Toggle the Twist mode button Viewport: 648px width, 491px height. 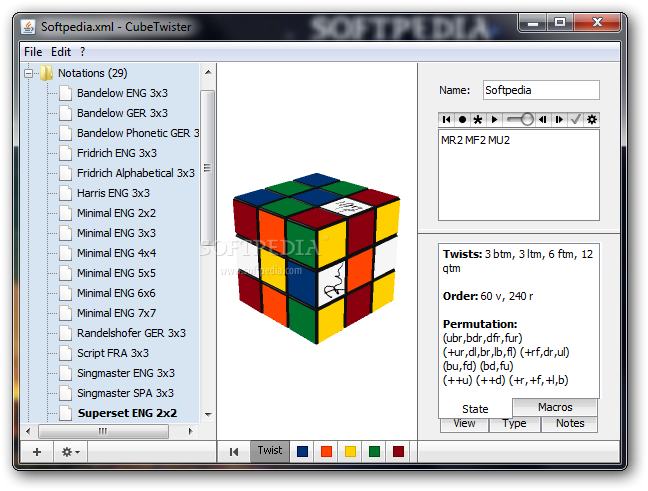pyautogui.click(x=270, y=450)
